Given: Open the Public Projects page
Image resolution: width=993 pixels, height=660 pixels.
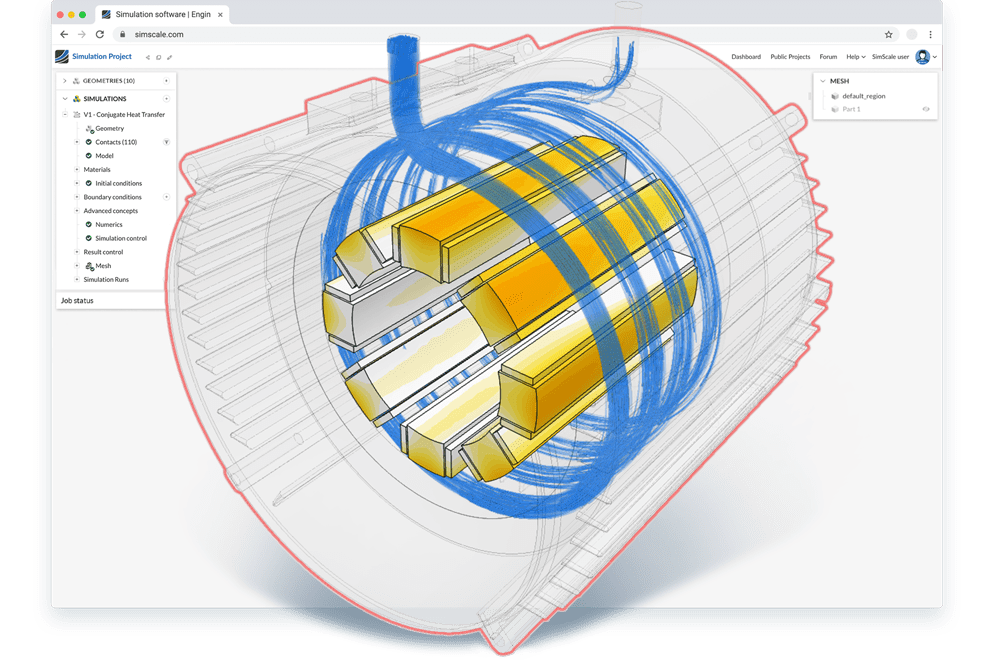Looking at the screenshot, I should pyautogui.click(x=790, y=57).
